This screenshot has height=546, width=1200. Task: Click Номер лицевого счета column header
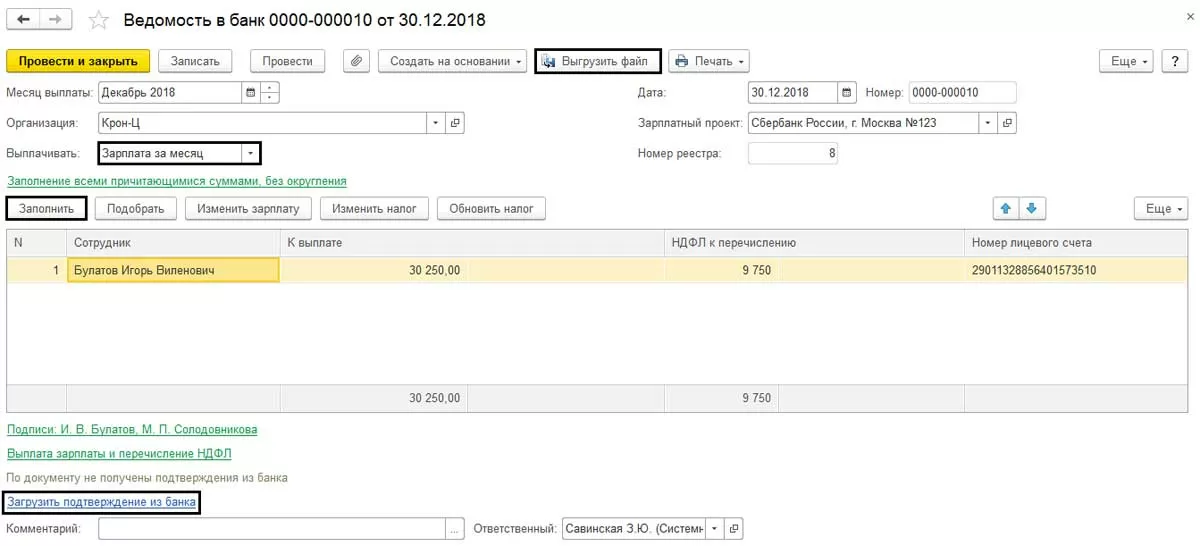pyautogui.click(x=1076, y=242)
